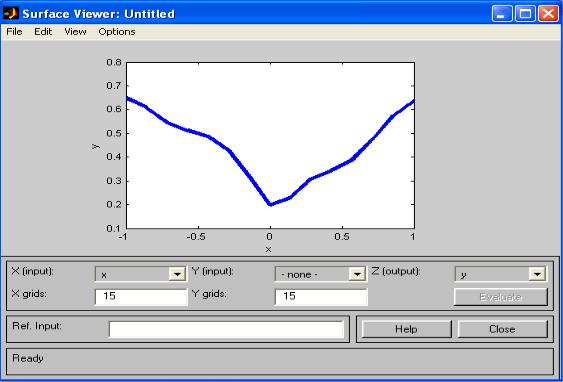Viewport: 563px width, 382px height.
Task: Click the Y grids input field
Action: click(321, 297)
